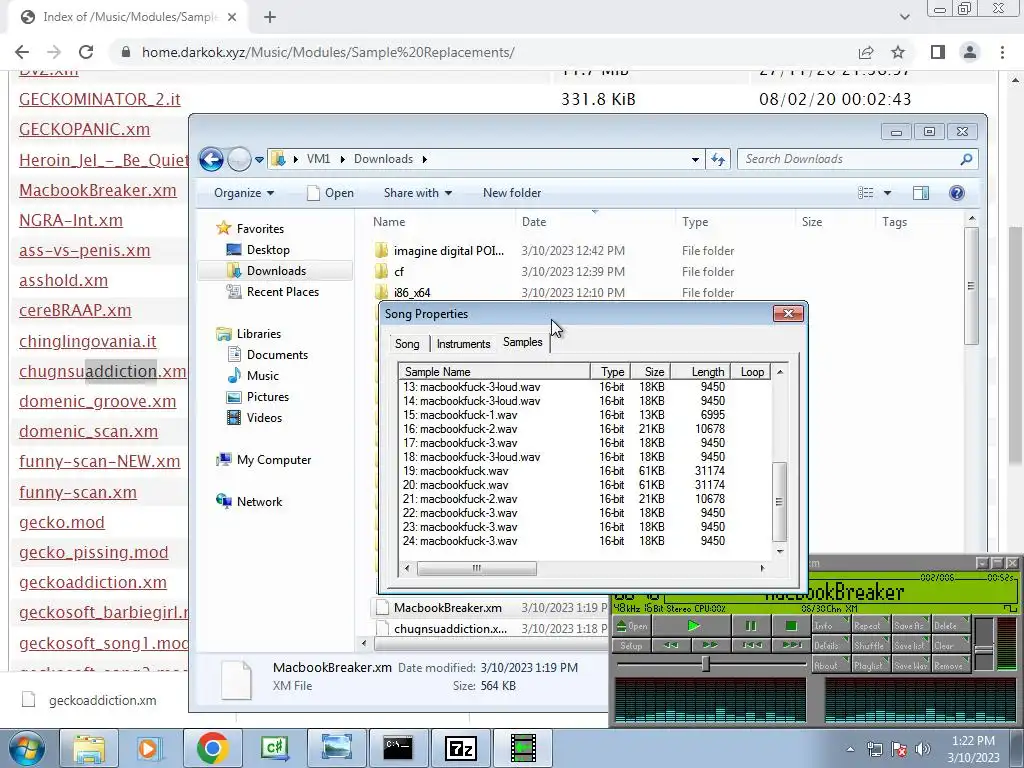Click the samples list vertical scrollbar thumb
The height and width of the screenshot is (768, 1024).
(779, 501)
